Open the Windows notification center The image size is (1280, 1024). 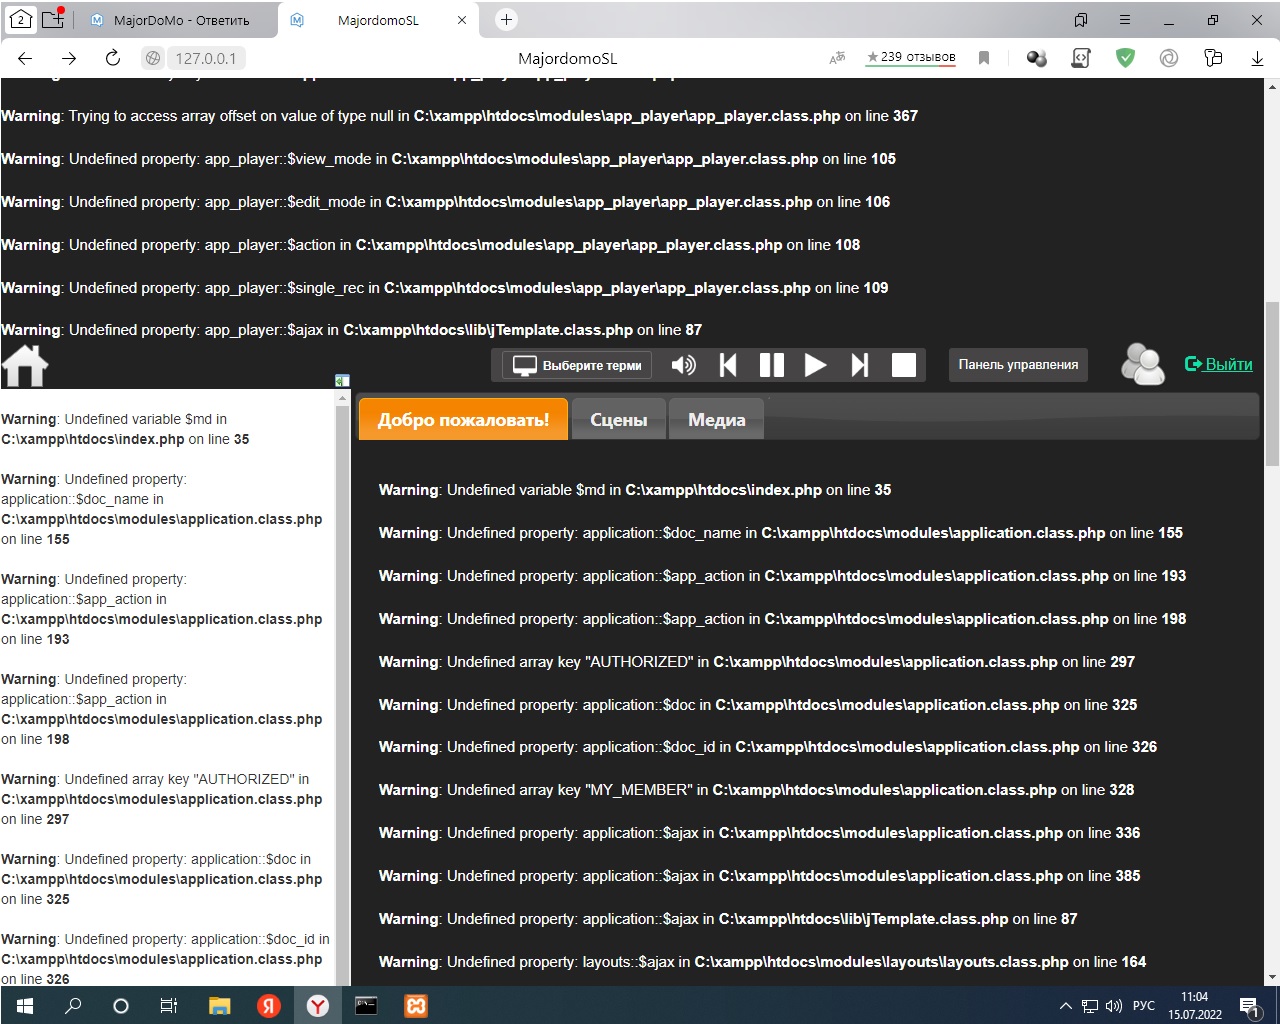1250,1006
